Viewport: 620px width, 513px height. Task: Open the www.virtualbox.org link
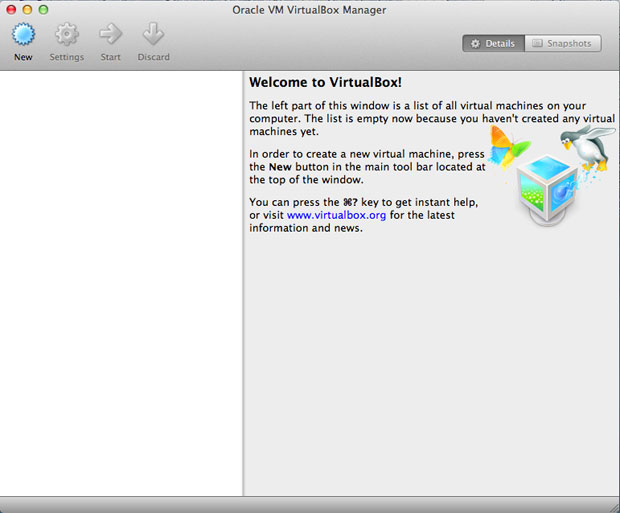pos(336,215)
